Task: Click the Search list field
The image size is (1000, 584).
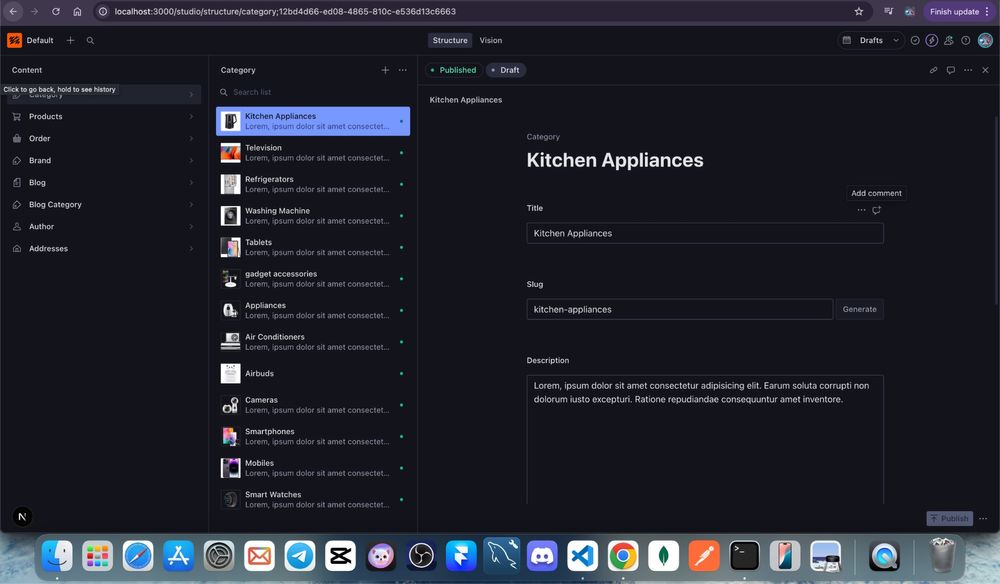Action: click(310, 92)
